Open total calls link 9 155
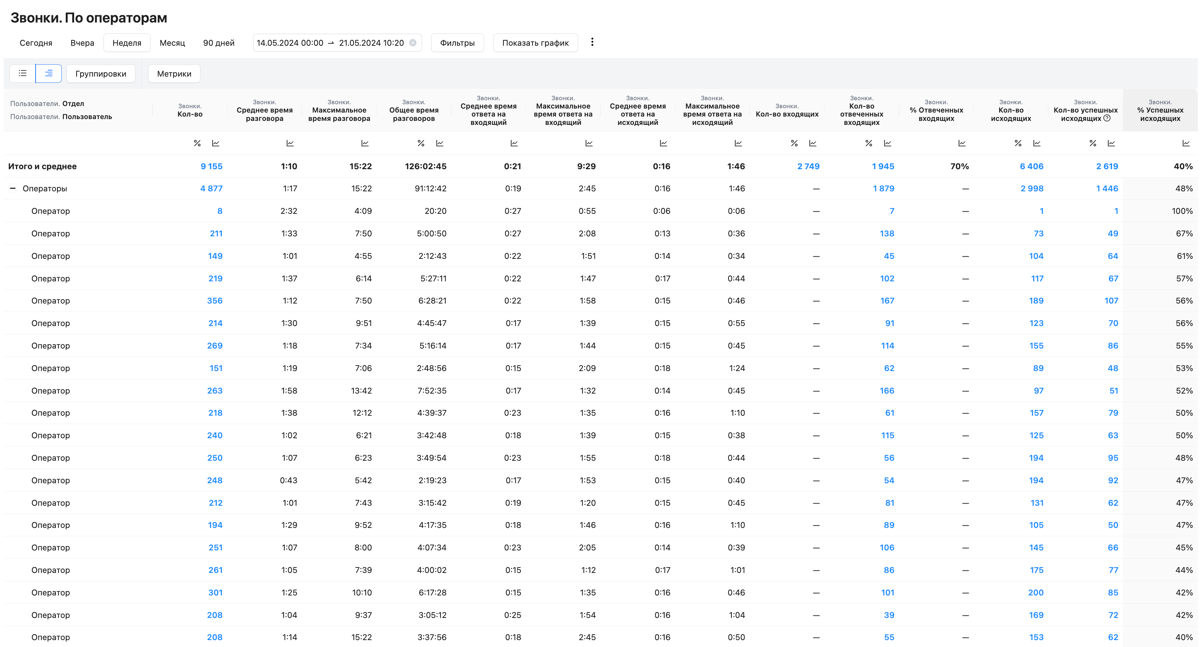The height and width of the screenshot is (647, 1200). click(211, 166)
